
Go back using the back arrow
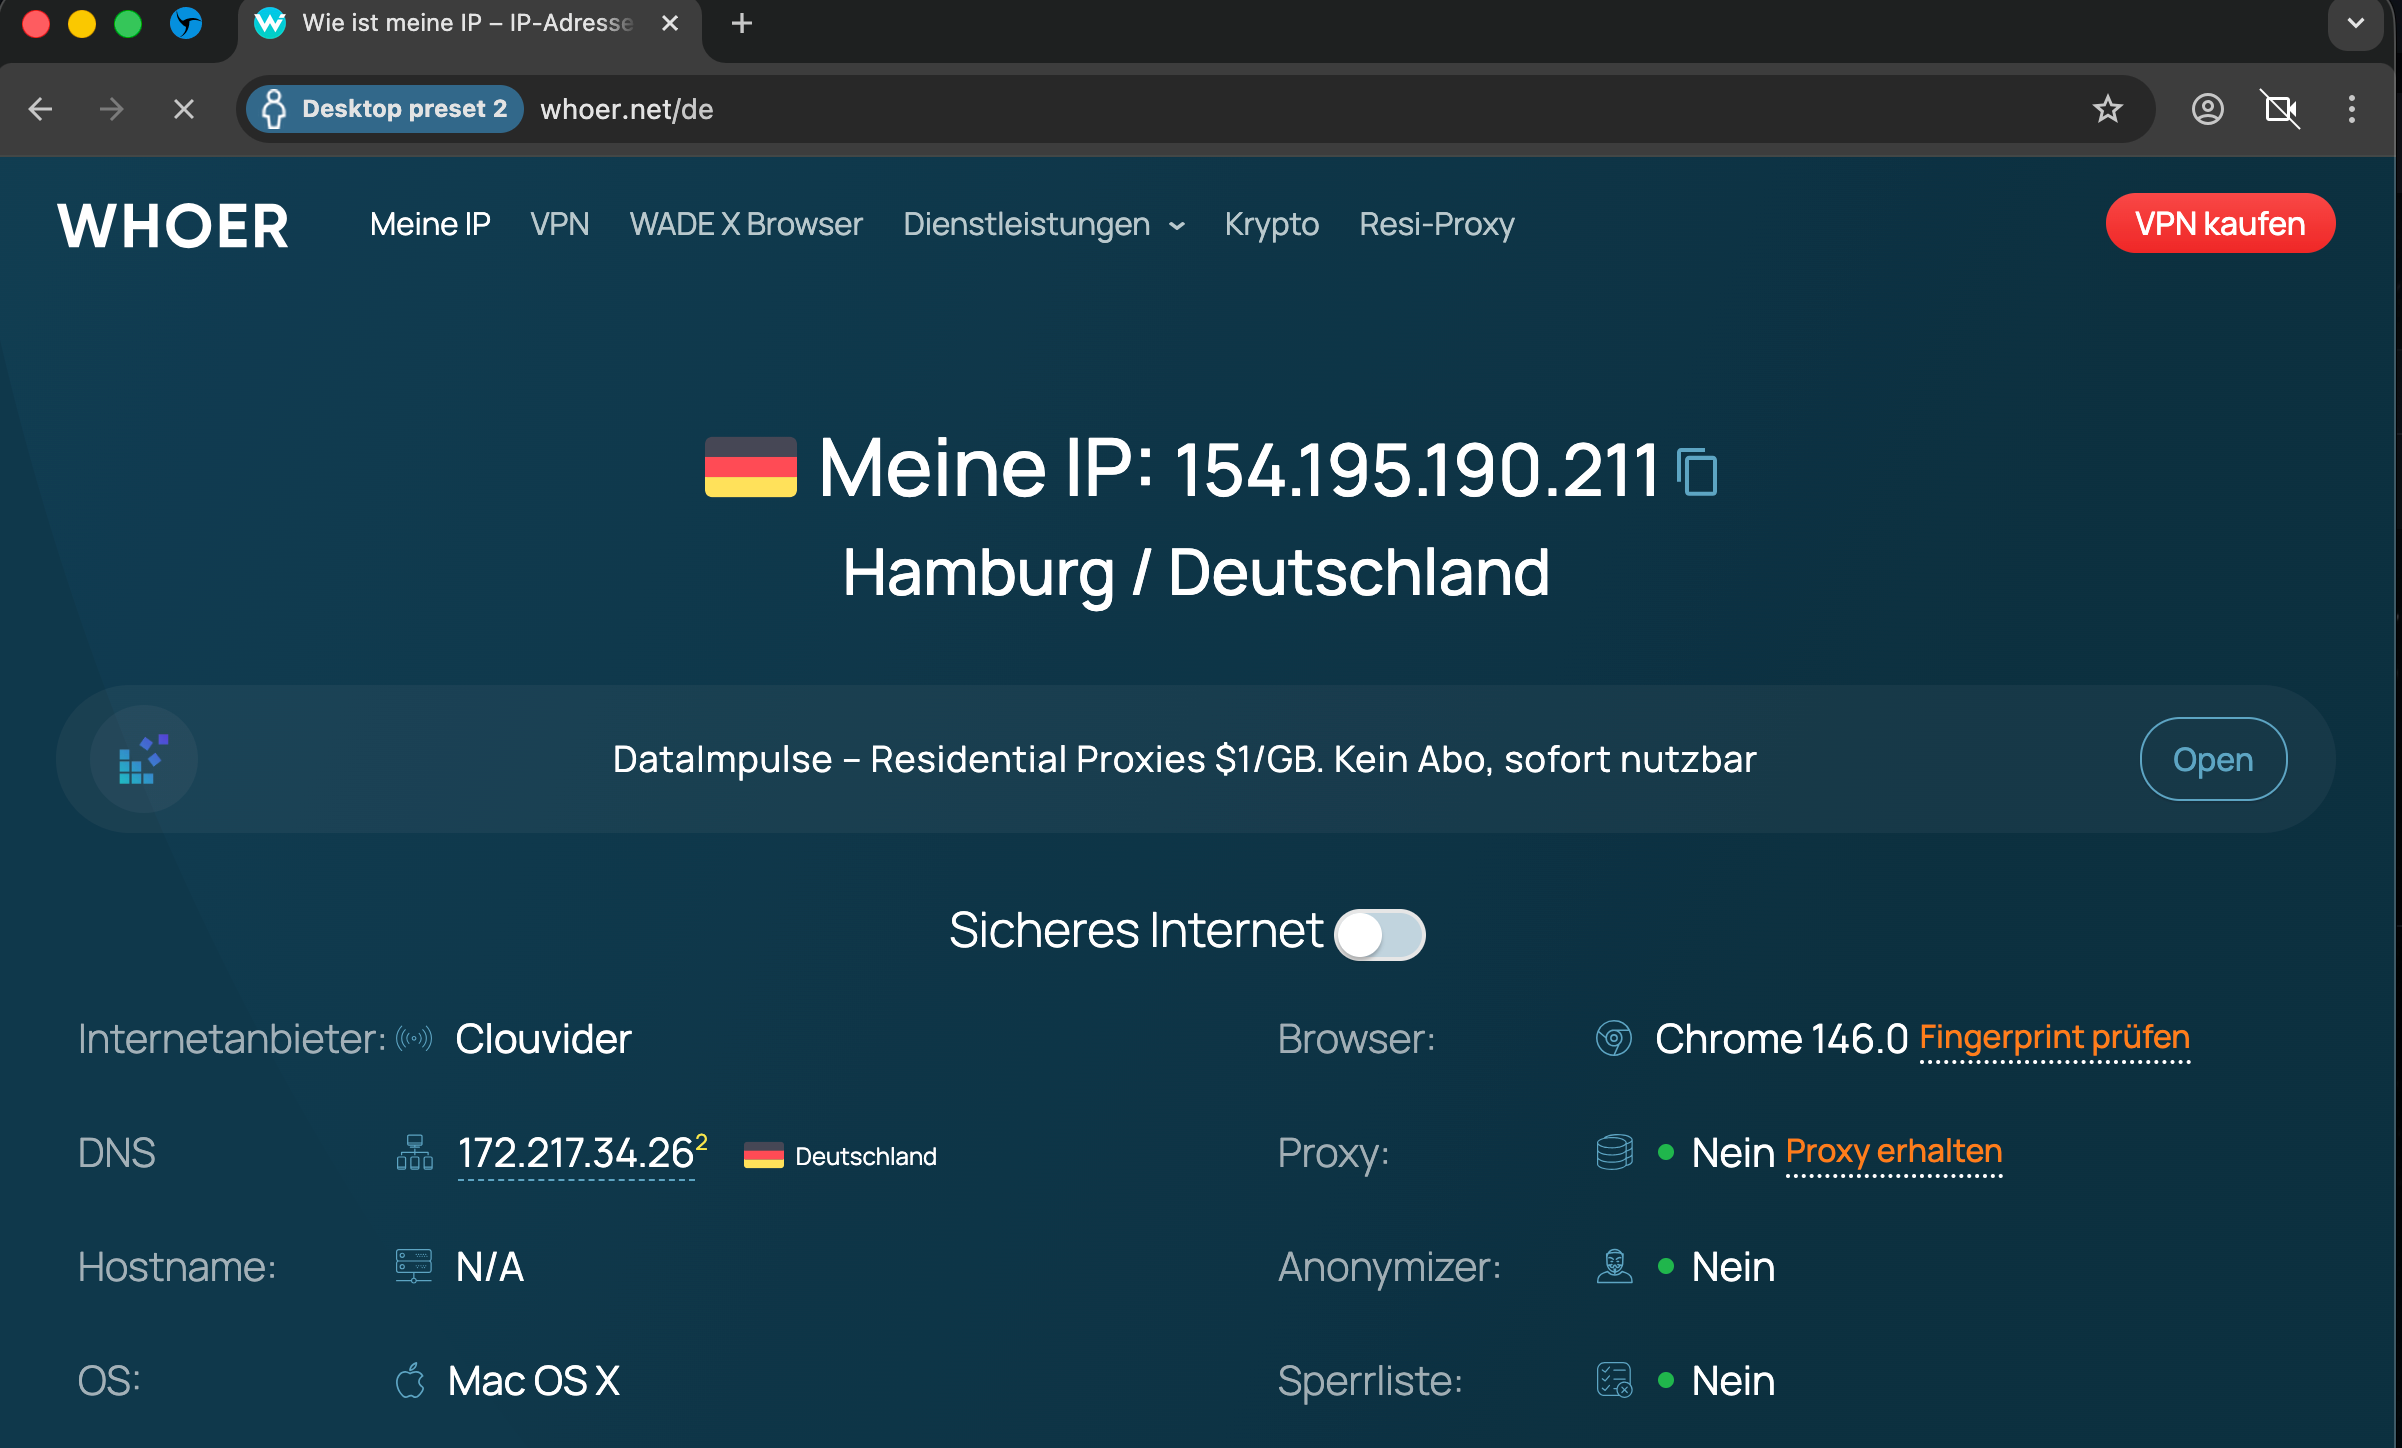point(40,109)
